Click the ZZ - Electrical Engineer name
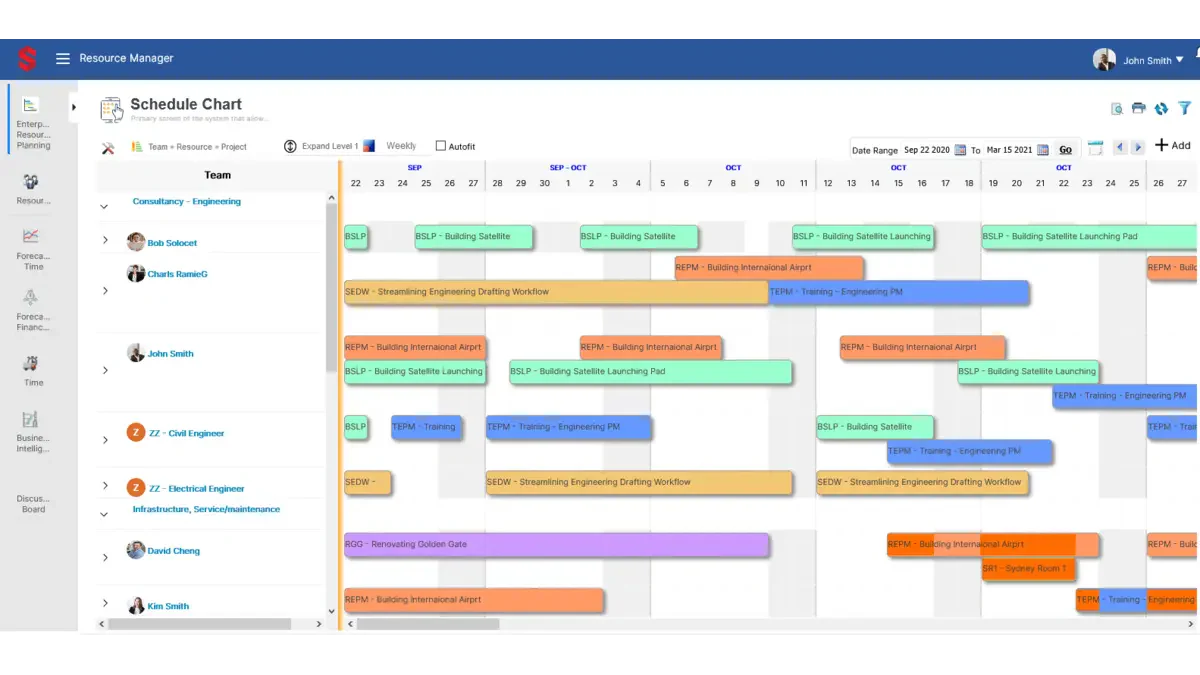 coord(197,489)
